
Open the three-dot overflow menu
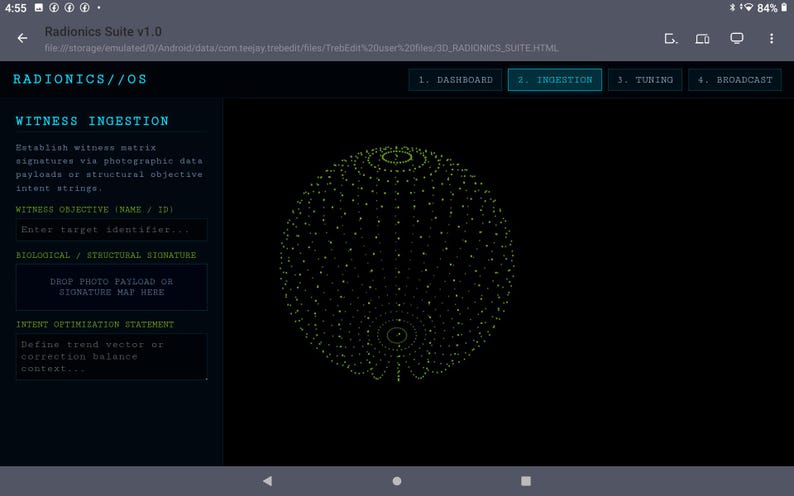[x=771, y=38]
